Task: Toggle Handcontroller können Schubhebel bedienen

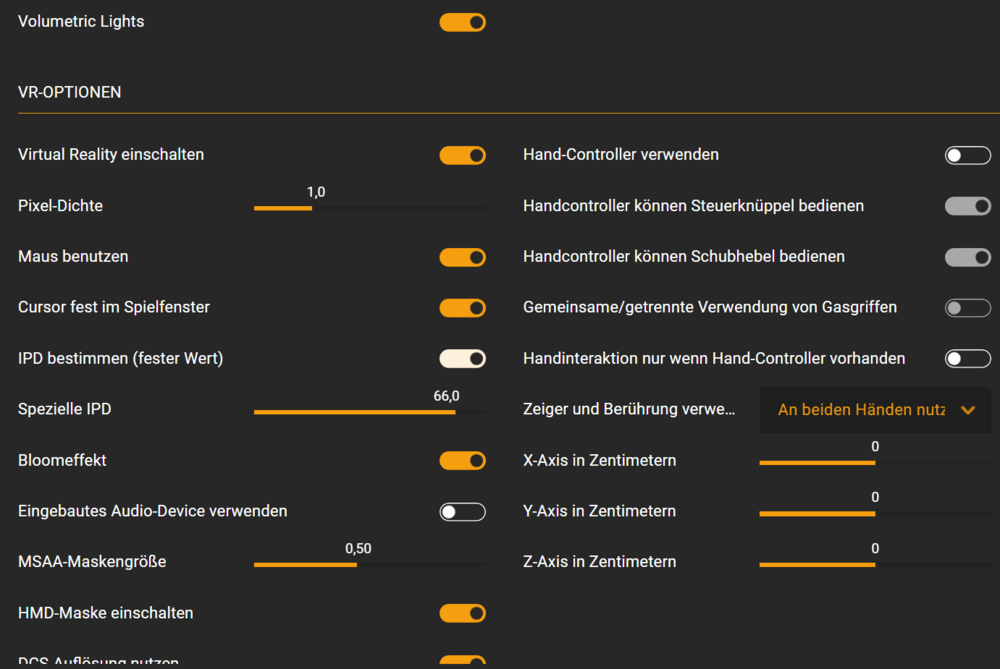Action: [967, 257]
